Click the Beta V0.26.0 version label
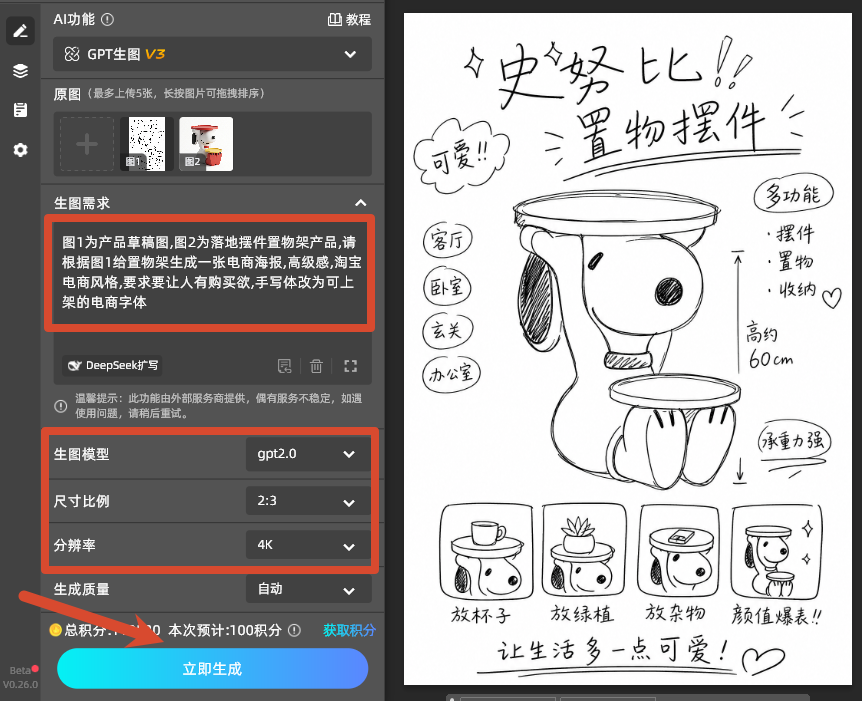This screenshot has width=862, height=701. click(20, 677)
